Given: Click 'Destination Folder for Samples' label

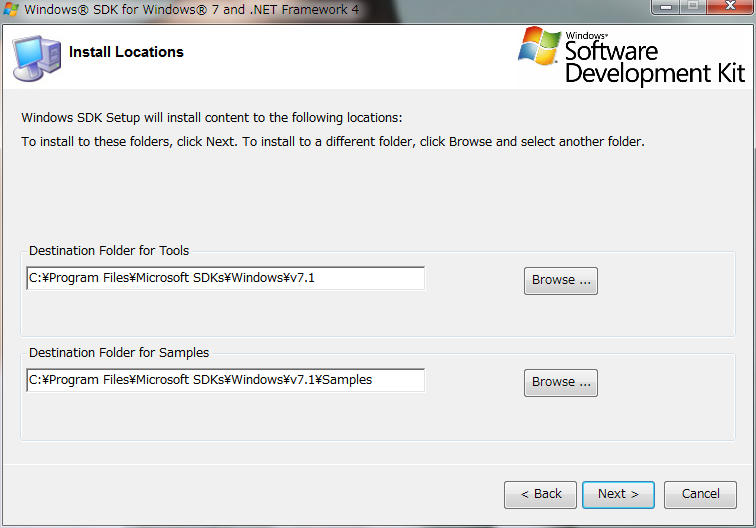Looking at the screenshot, I should coord(119,353).
